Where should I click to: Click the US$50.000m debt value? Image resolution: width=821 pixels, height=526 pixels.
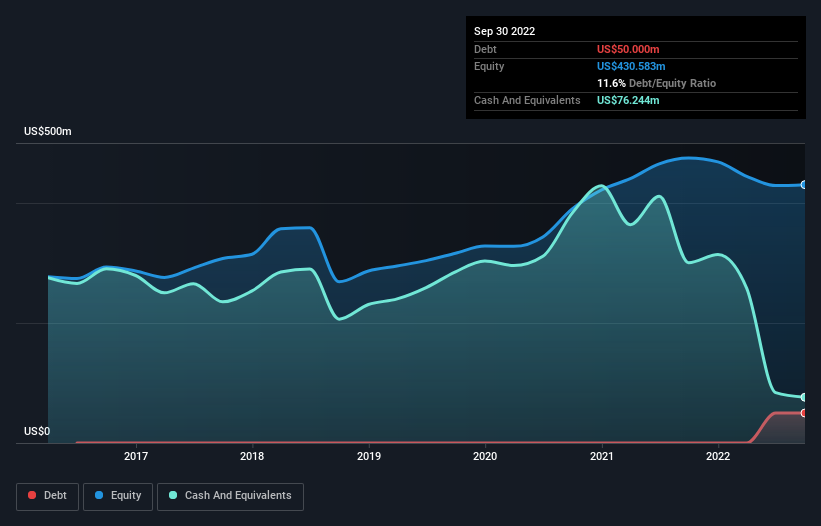click(628, 49)
